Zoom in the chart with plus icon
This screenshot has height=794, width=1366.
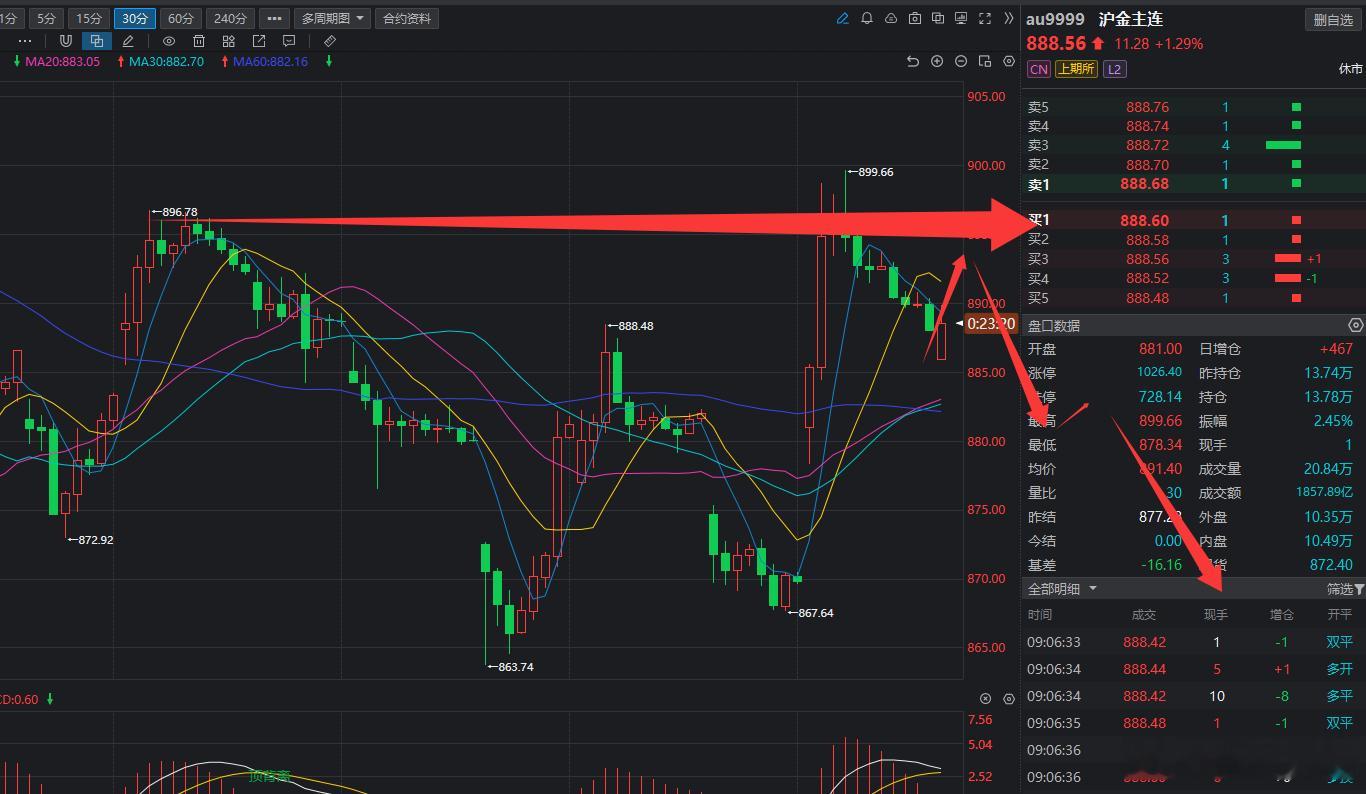click(x=937, y=62)
